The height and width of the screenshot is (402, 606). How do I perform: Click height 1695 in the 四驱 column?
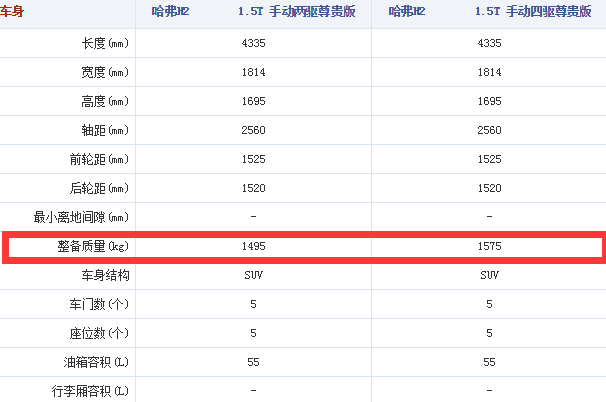(489, 101)
